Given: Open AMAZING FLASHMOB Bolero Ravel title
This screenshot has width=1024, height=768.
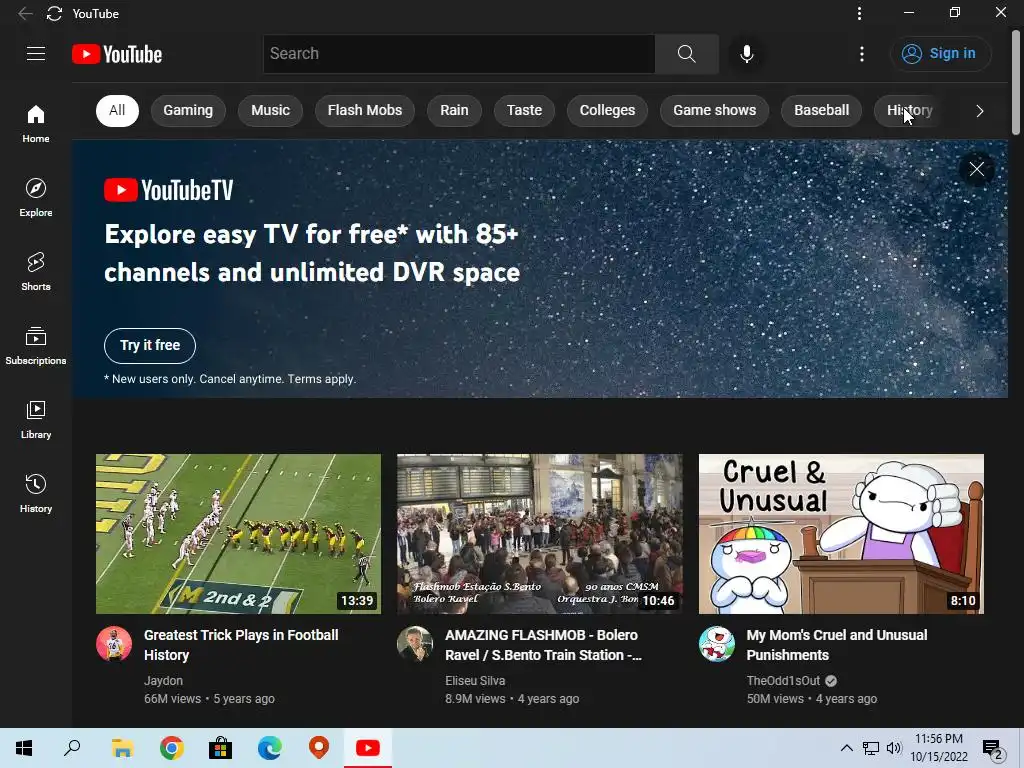Looking at the screenshot, I should (x=543, y=645).
